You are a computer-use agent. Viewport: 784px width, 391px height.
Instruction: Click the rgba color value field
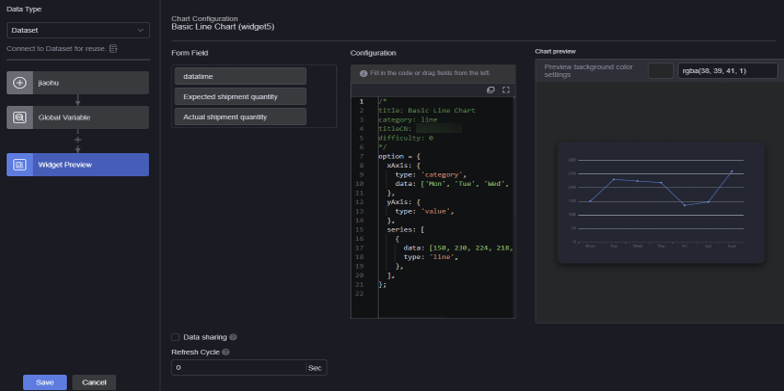tap(728, 71)
